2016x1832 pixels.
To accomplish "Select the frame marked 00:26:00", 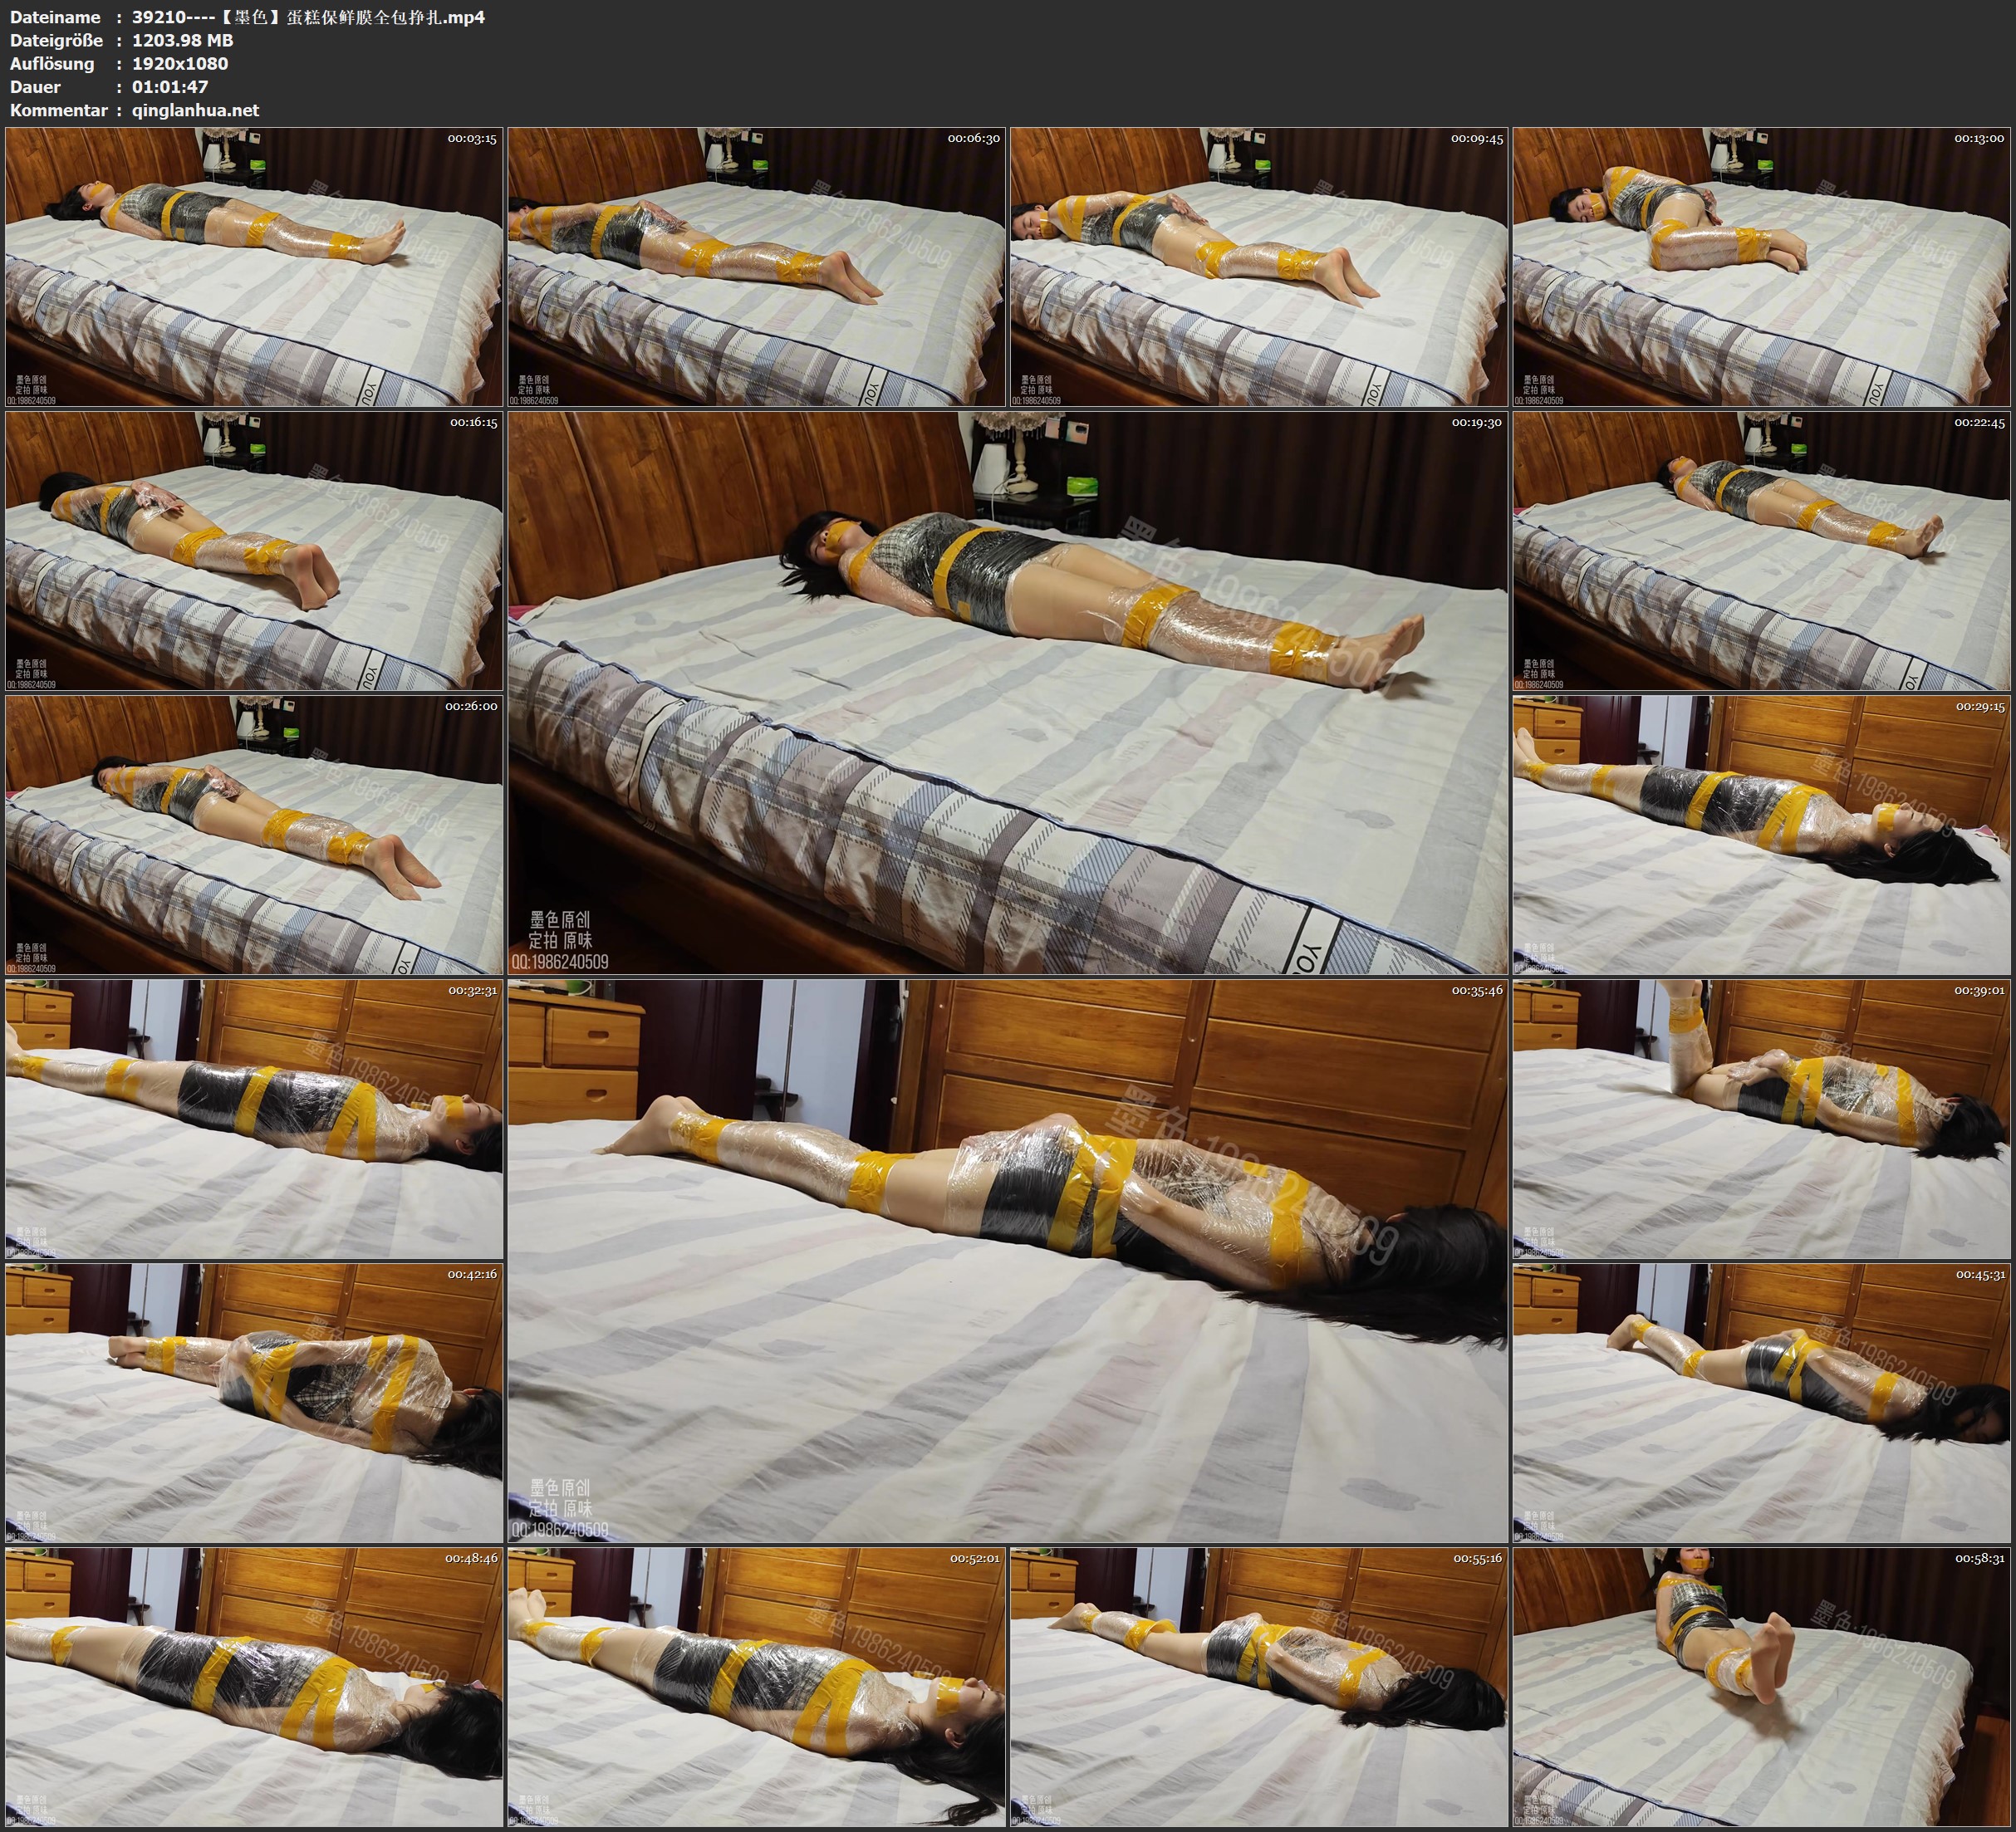I will tap(254, 835).
